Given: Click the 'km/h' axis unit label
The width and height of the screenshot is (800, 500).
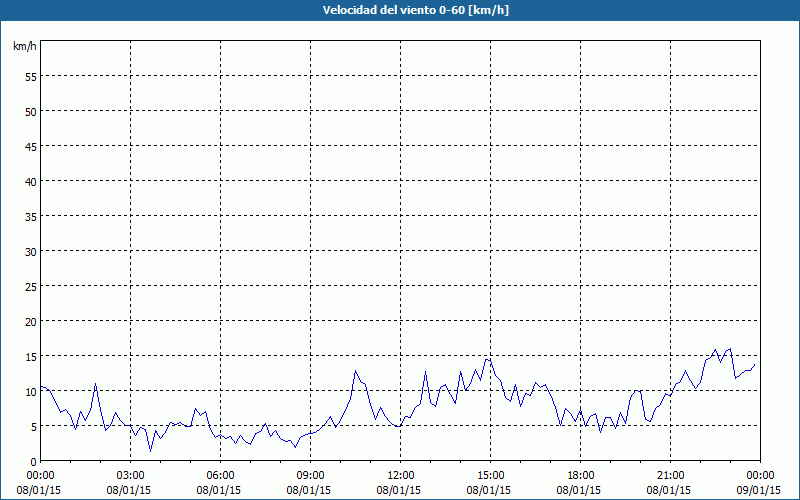Looking at the screenshot, I should [x=24, y=46].
